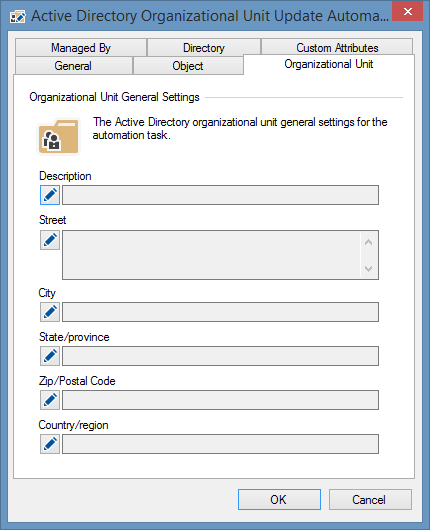This screenshot has width=430, height=530.
Task: Click the edit pencil icon for Street
Action: [50, 240]
